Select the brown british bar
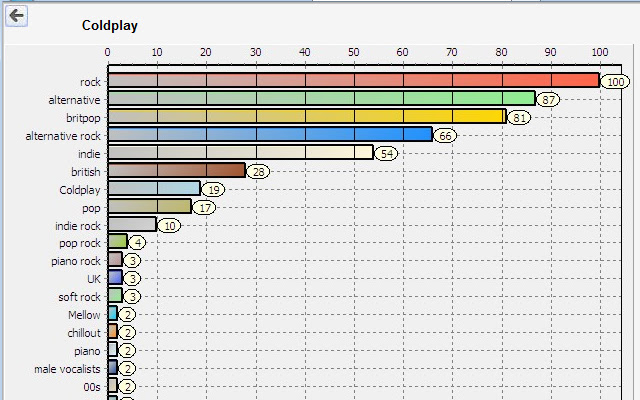640x400 pixels. click(177, 170)
